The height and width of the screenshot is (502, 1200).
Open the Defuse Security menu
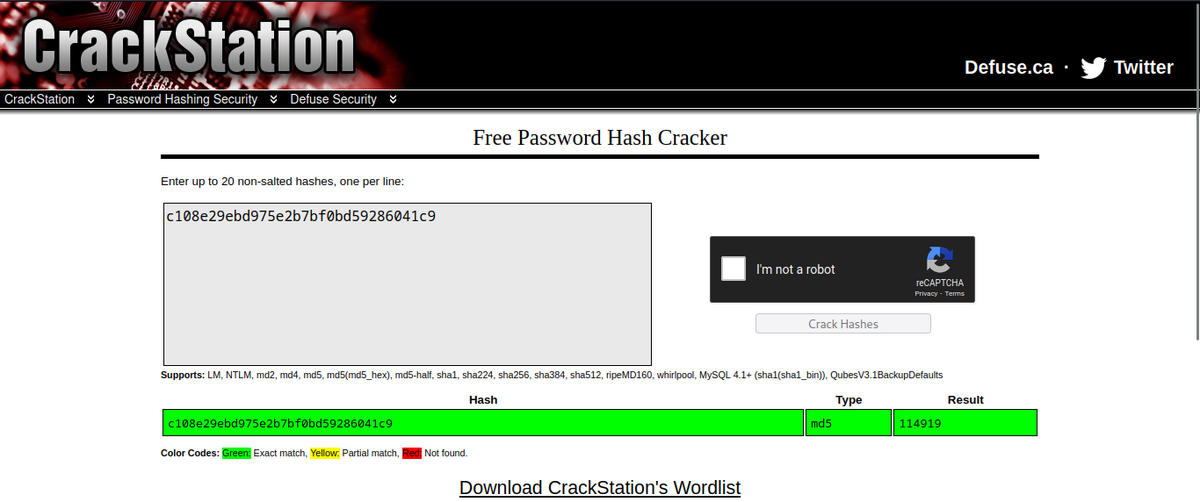(333, 100)
